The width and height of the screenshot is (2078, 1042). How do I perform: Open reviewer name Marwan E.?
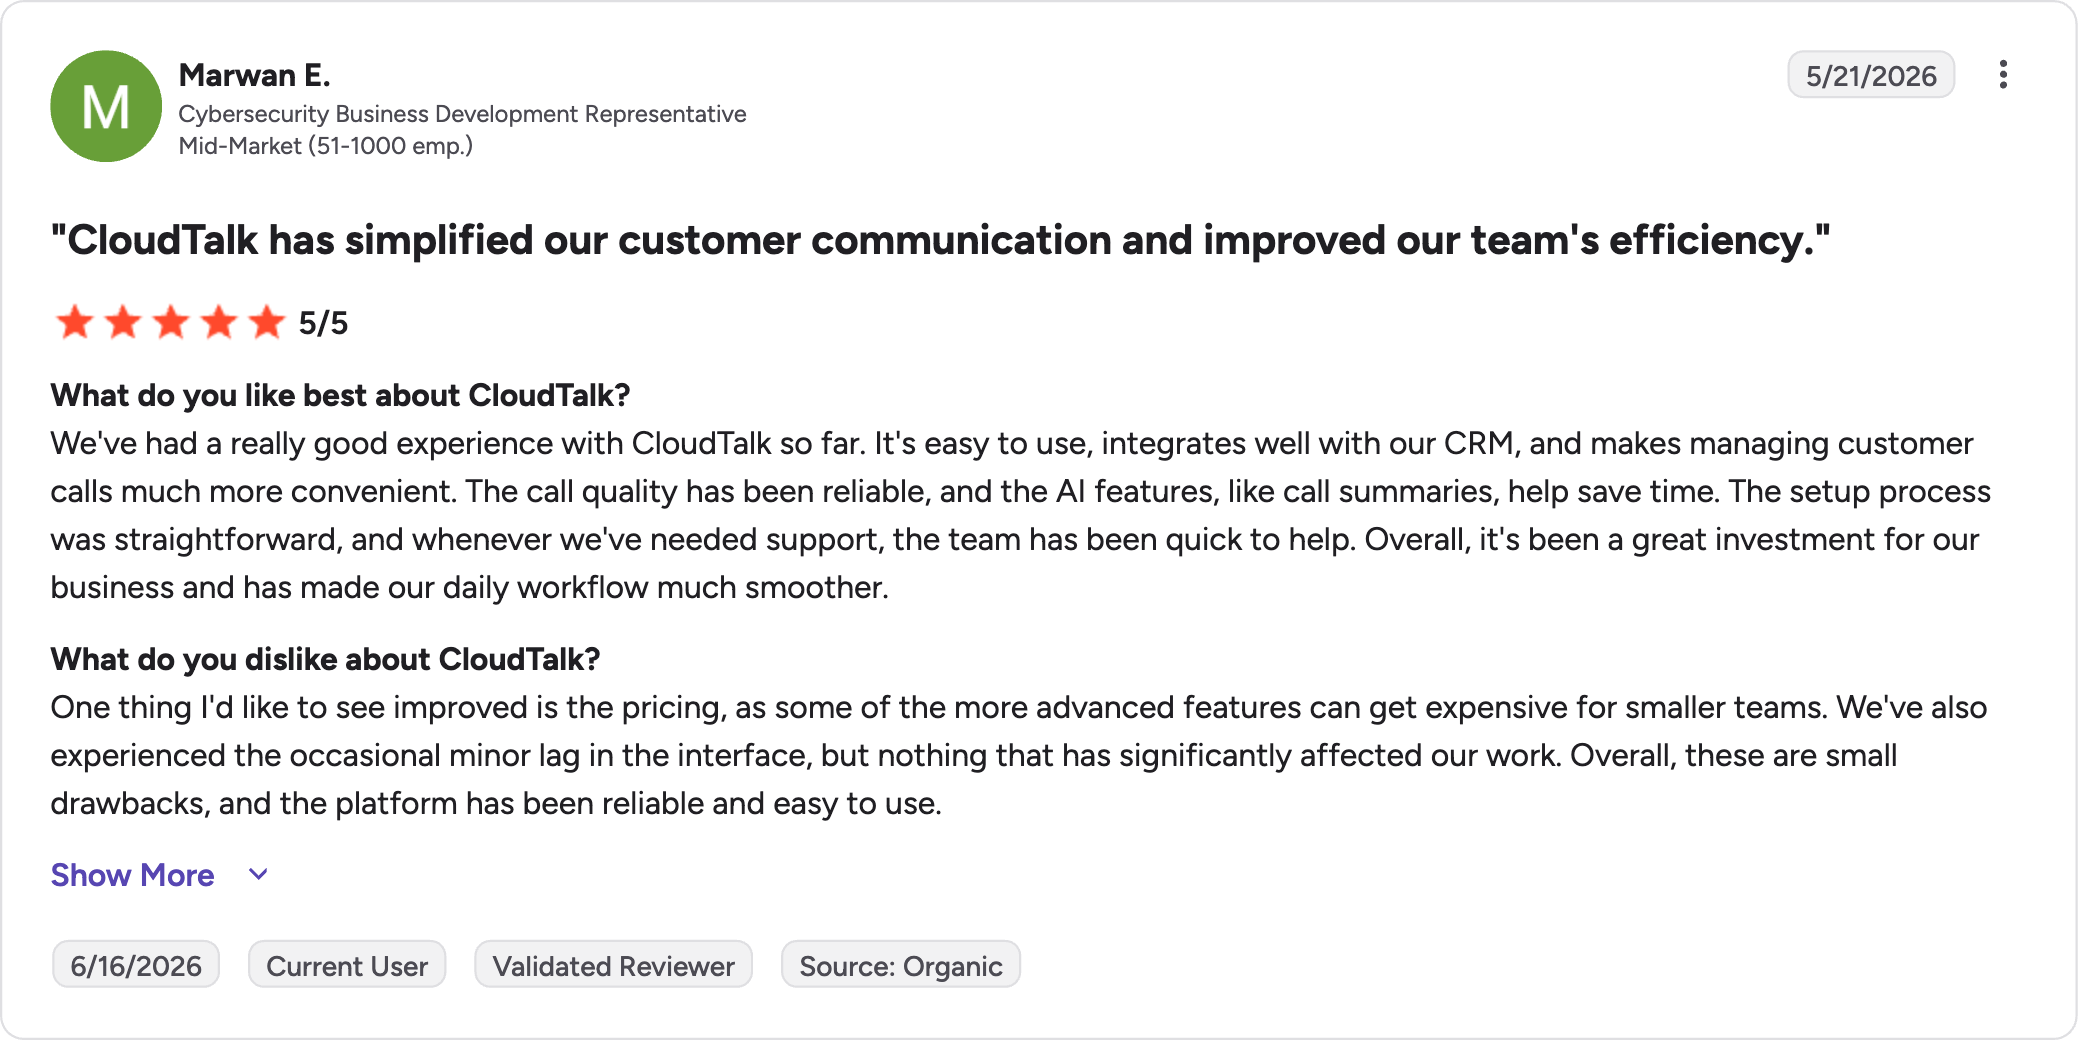pos(254,75)
